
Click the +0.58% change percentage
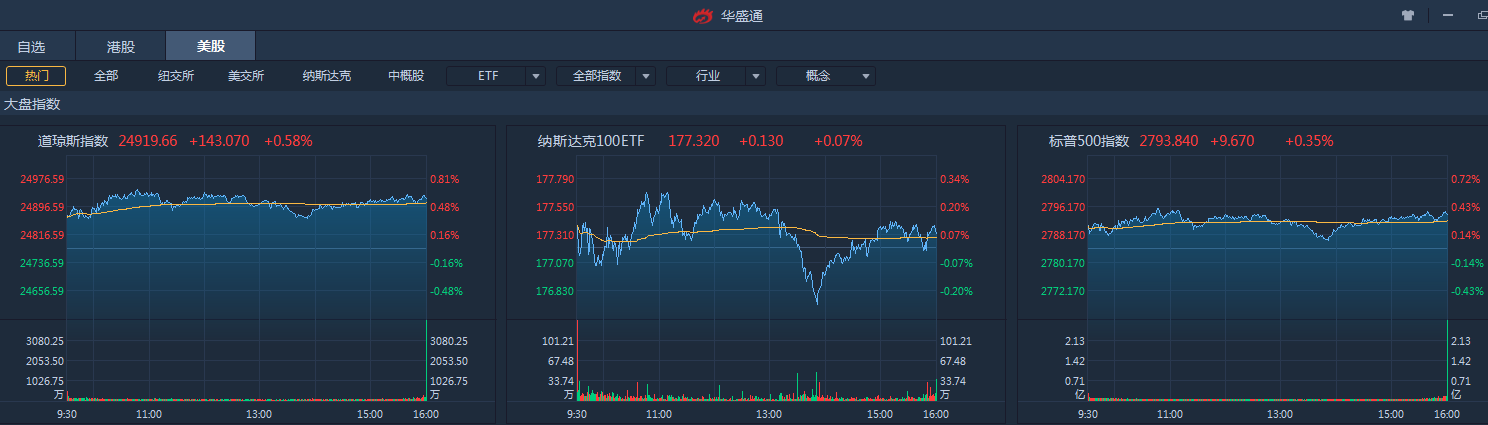click(x=288, y=141)
